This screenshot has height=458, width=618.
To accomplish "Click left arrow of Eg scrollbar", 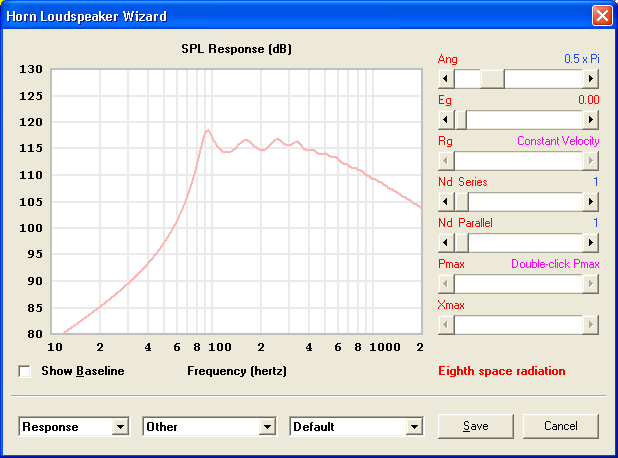I will point(446,120).
